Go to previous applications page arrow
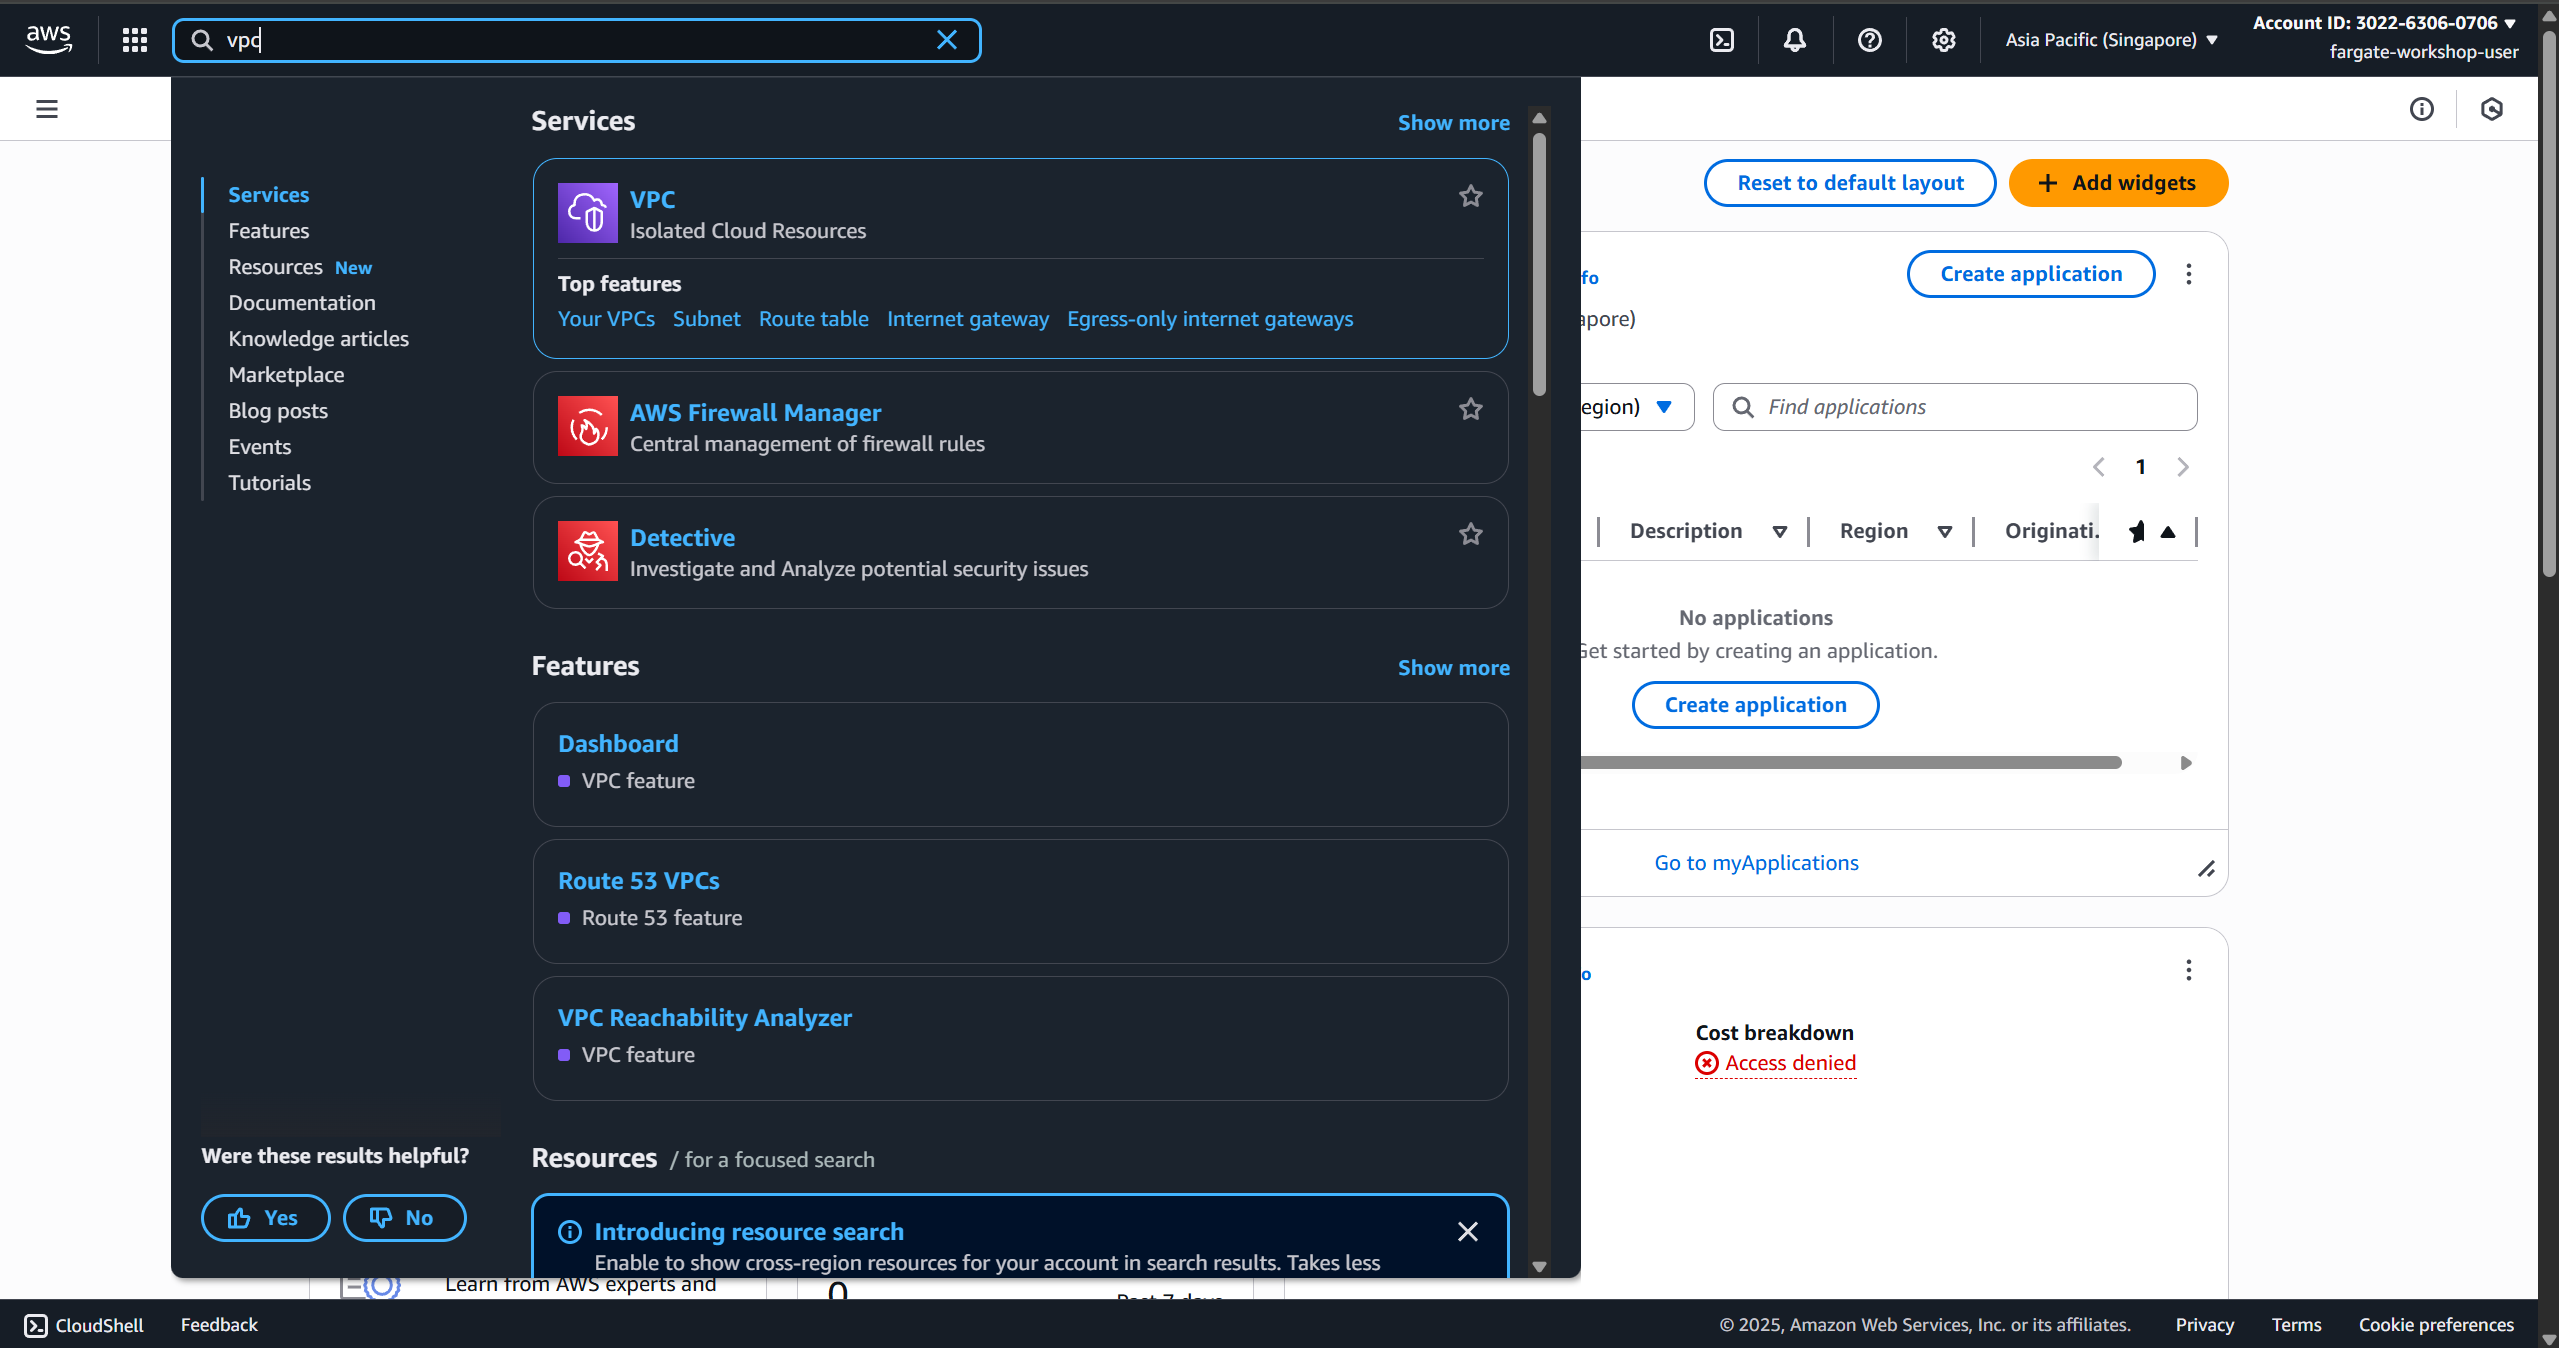This screenshot has height=1348, width=2559. point(2099,467)
